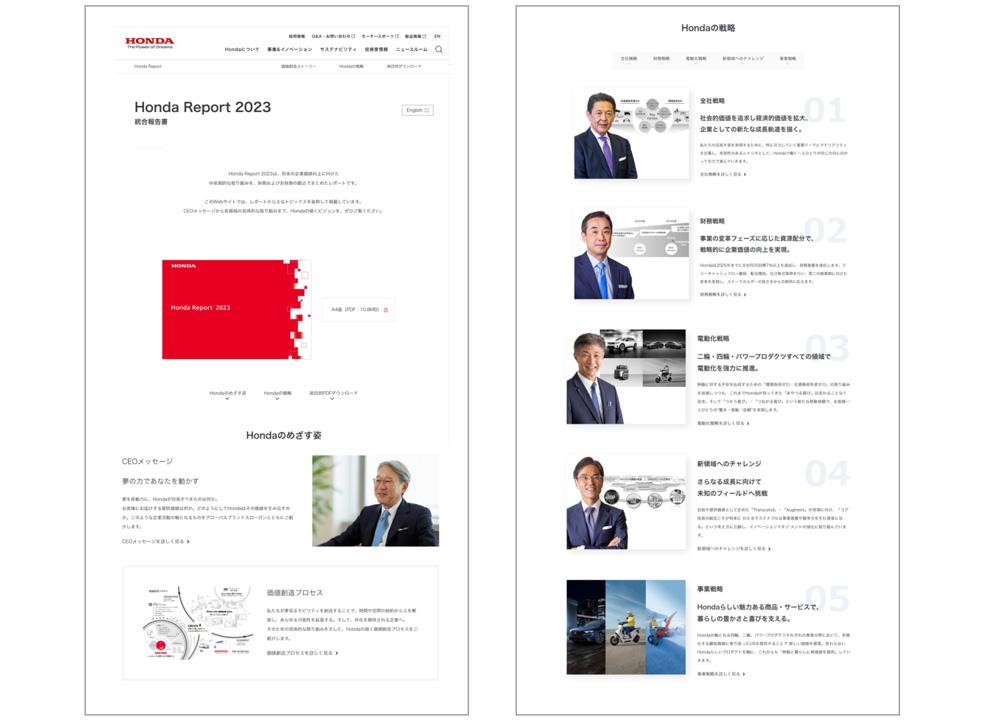Select 財務戦略 strategy tab

click(662, 58)
